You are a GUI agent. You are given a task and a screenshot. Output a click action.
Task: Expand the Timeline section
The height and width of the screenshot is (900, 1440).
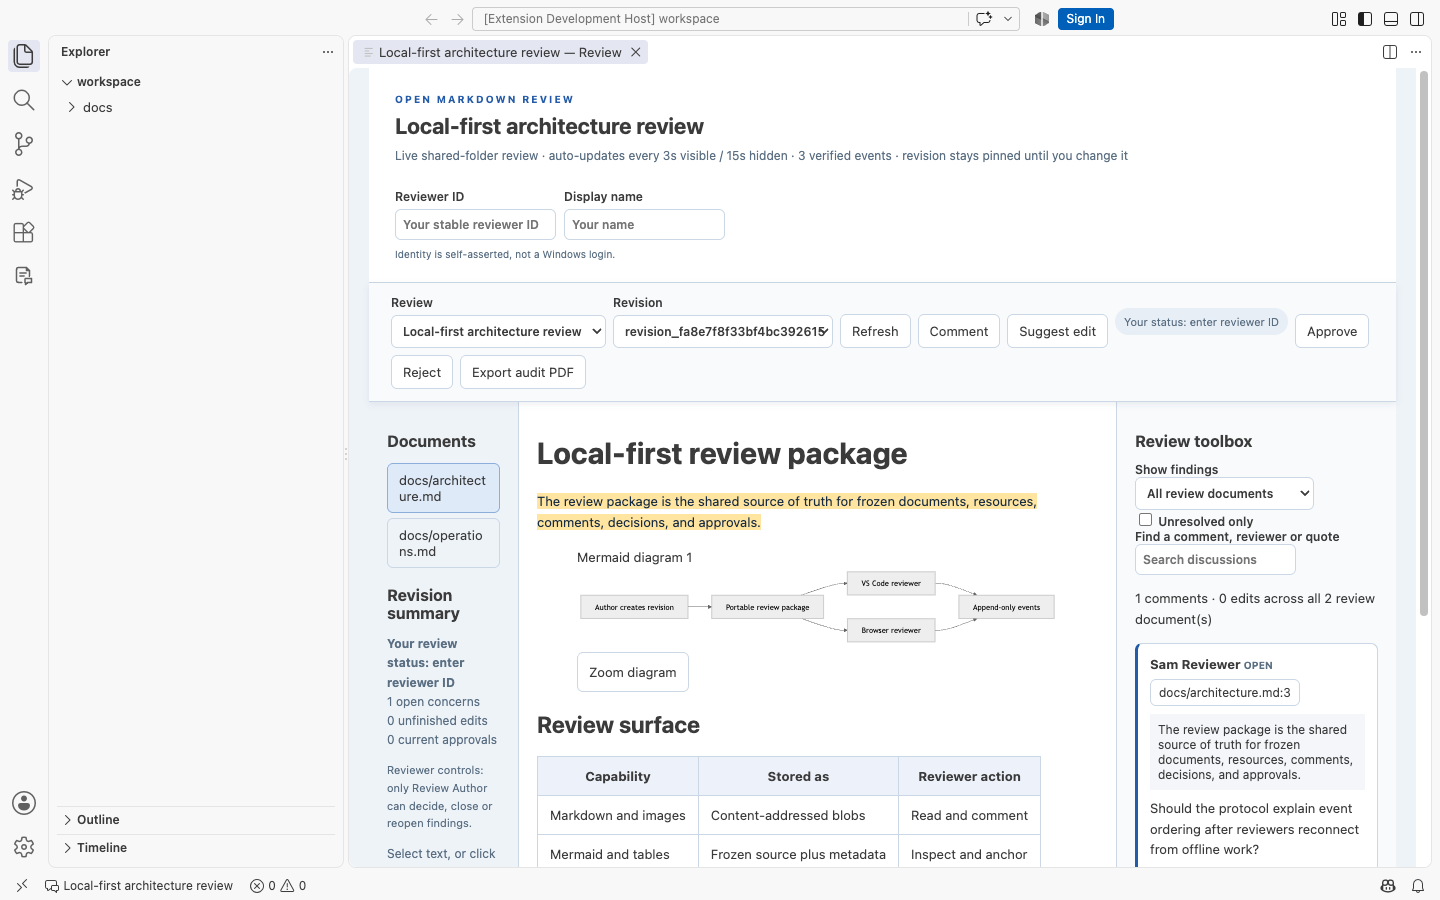(196, 848)
